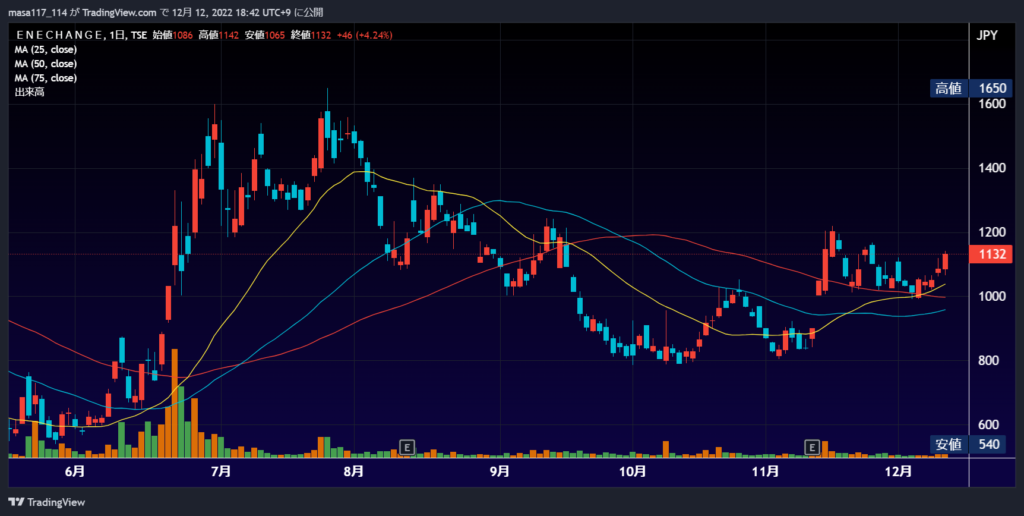
Task: Click the 出来高 volume indicator label
Action: coord(29,92)
